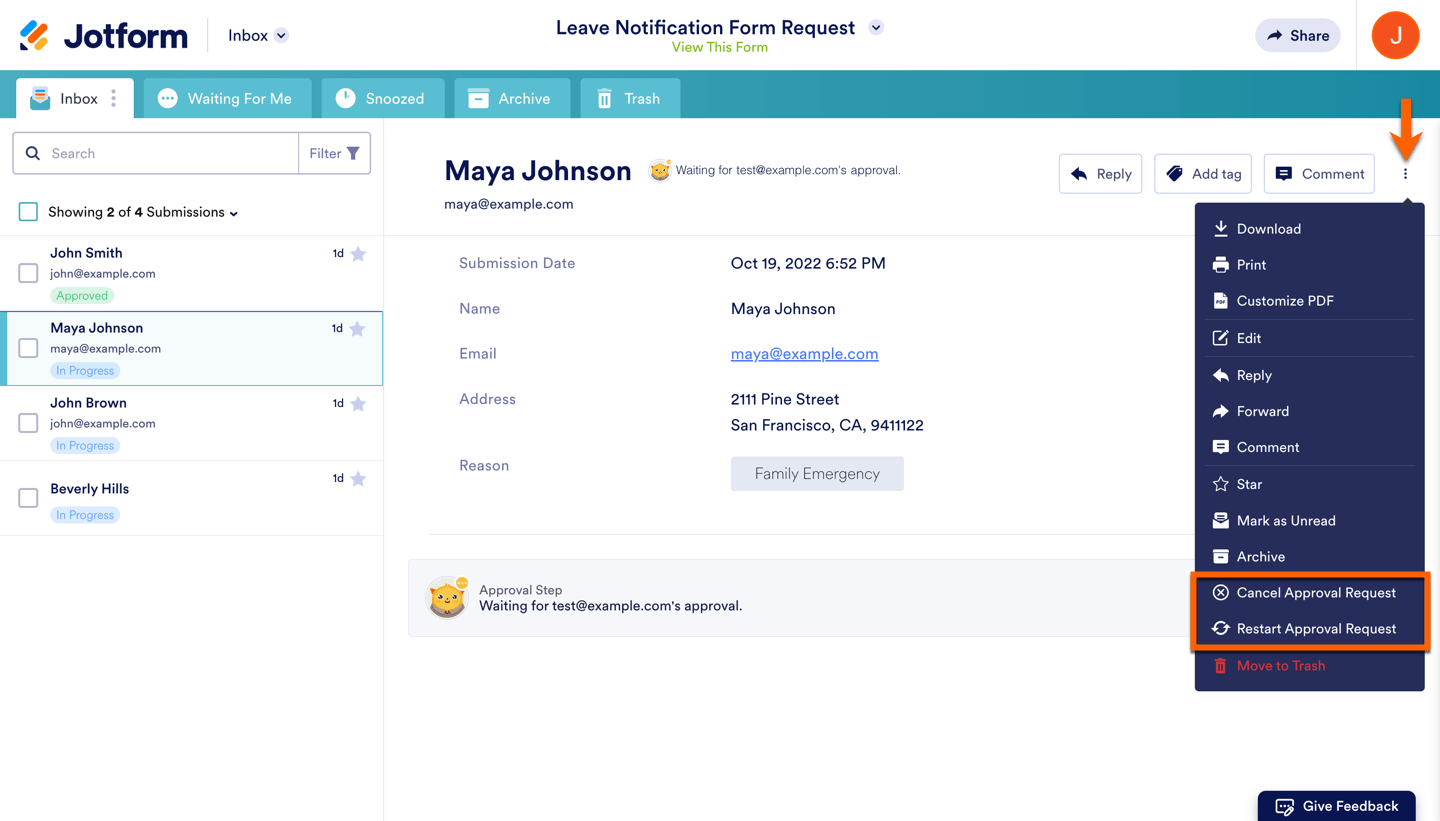The image size is (1440, 821).
Task: Expand the Showing 2 of 4 Submissions dropdown
Action: 234,213
